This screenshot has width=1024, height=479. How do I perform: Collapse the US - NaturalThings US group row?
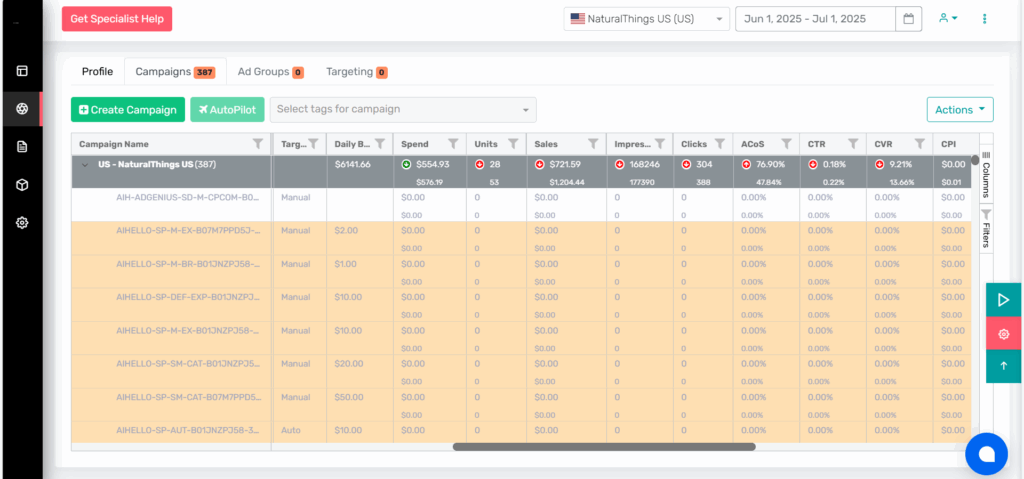84,165
